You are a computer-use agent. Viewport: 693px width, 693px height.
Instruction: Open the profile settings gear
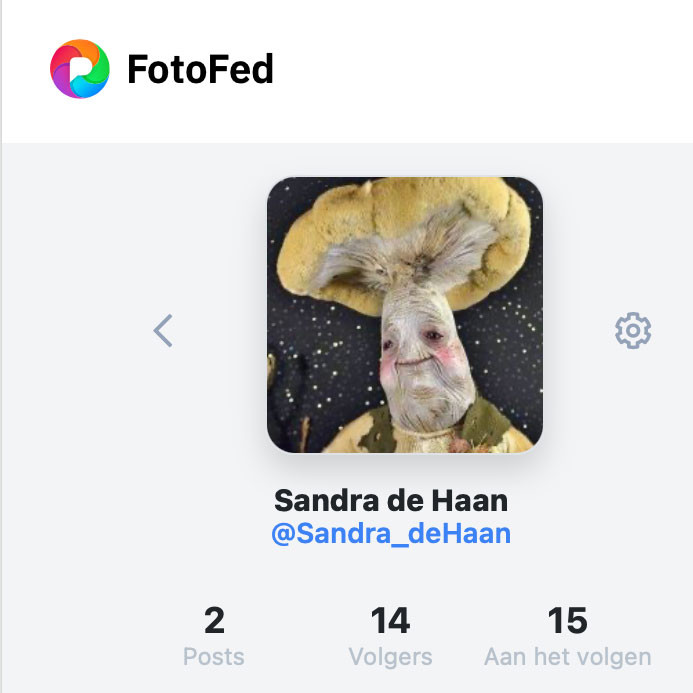tap(633, 331)
